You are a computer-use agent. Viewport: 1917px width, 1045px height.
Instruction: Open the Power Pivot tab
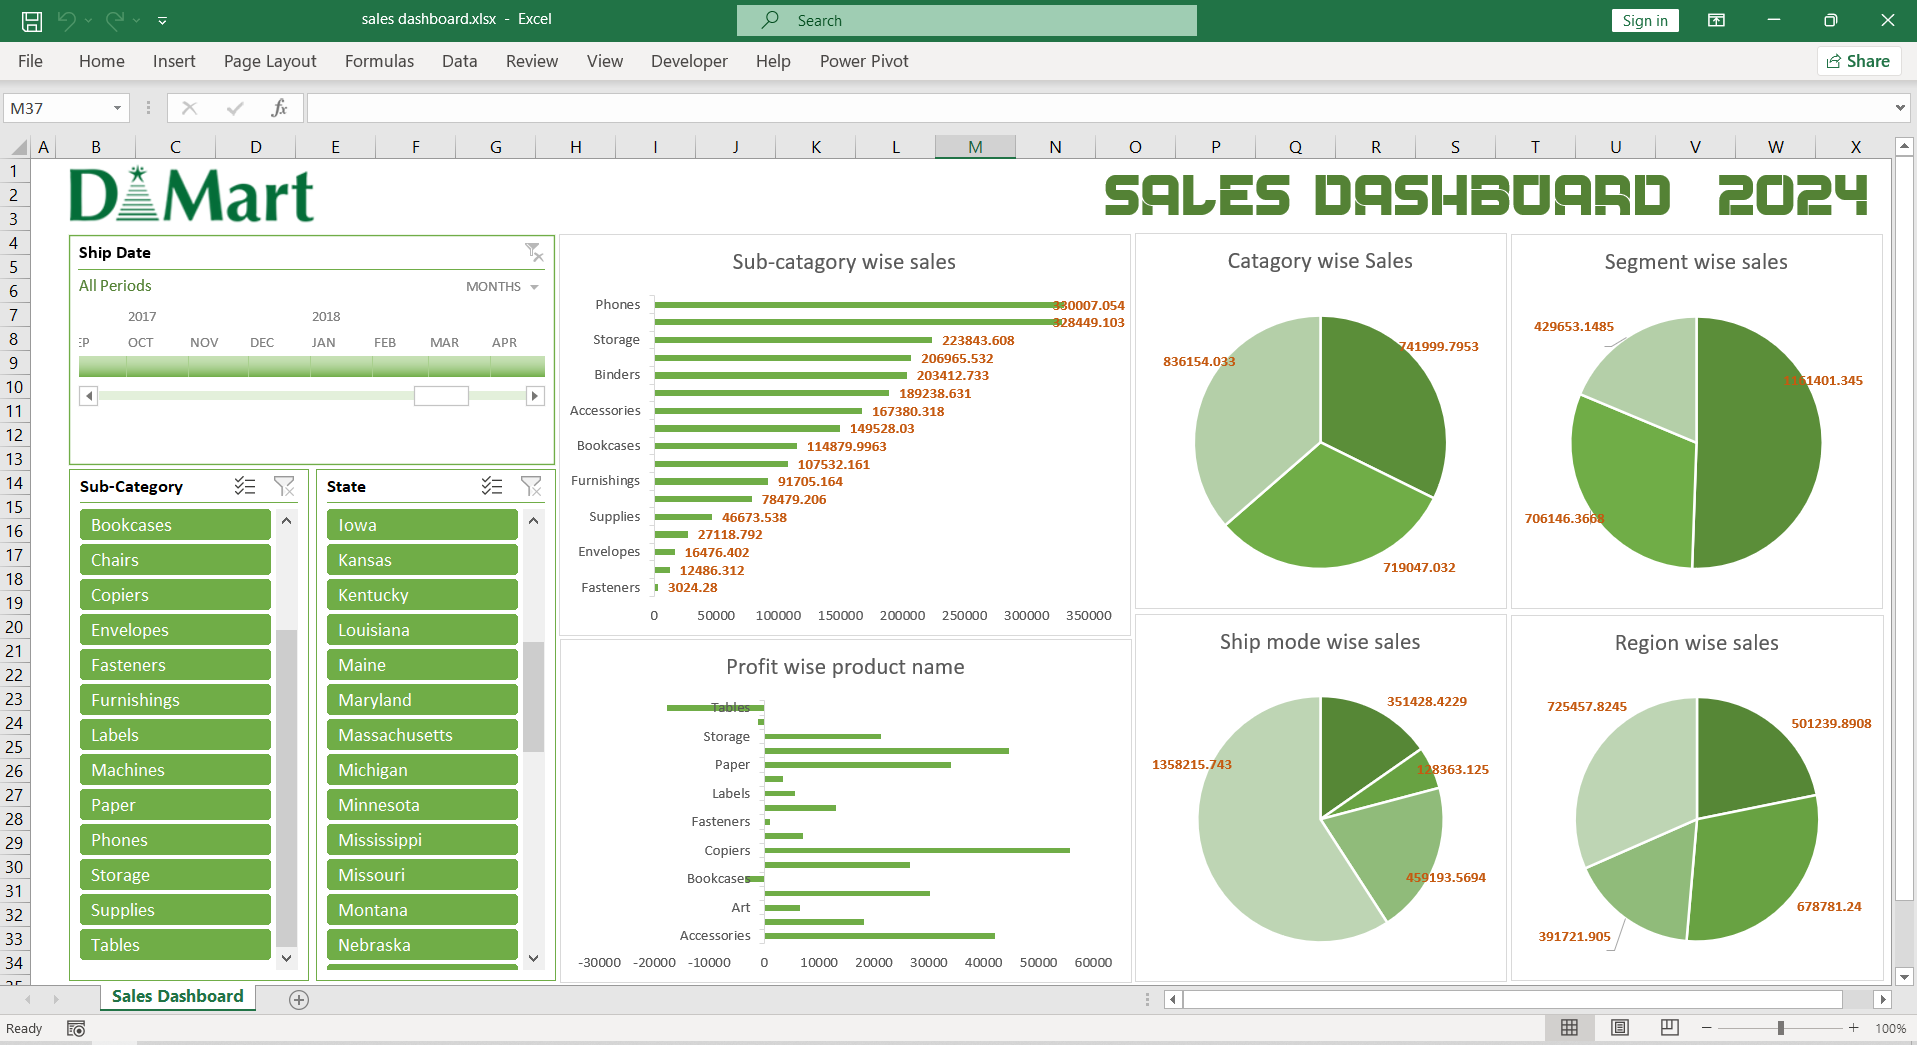click(864, 61)
